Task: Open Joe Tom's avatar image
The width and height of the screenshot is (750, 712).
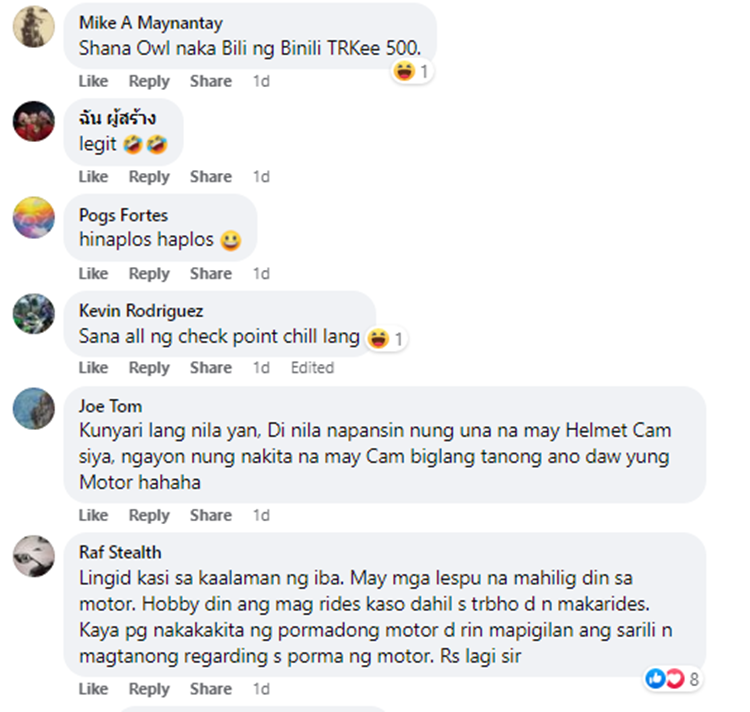Action: [x=33, y=409]
